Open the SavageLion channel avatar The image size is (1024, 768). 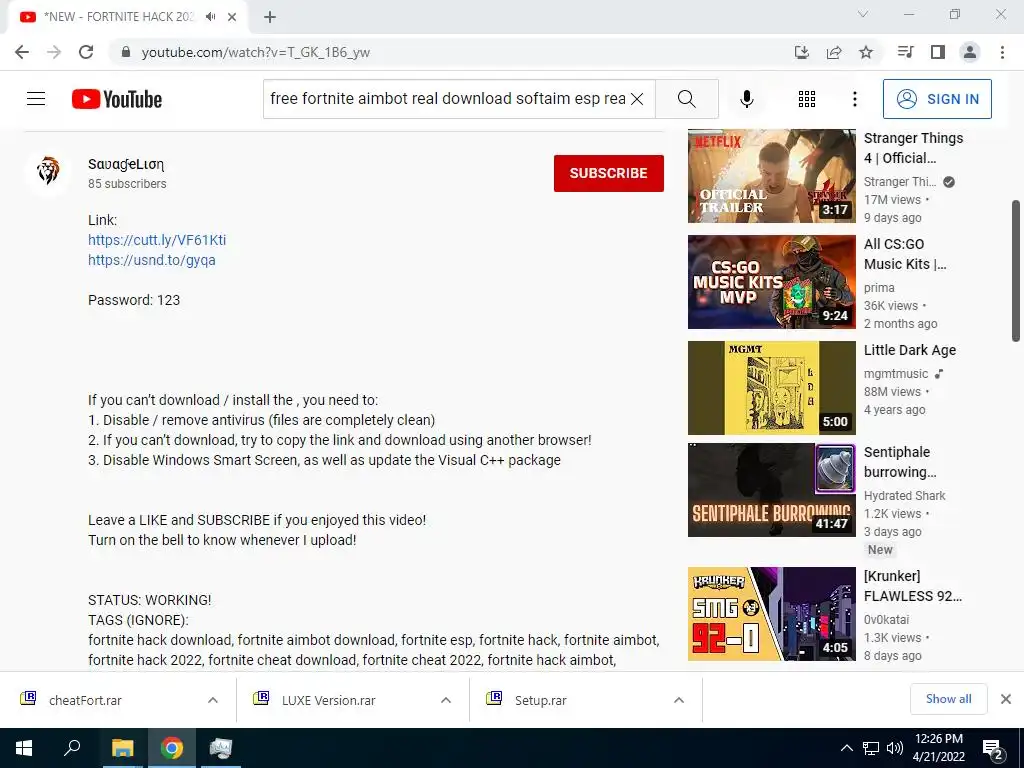pyautogui.click(x=48, y=172)
